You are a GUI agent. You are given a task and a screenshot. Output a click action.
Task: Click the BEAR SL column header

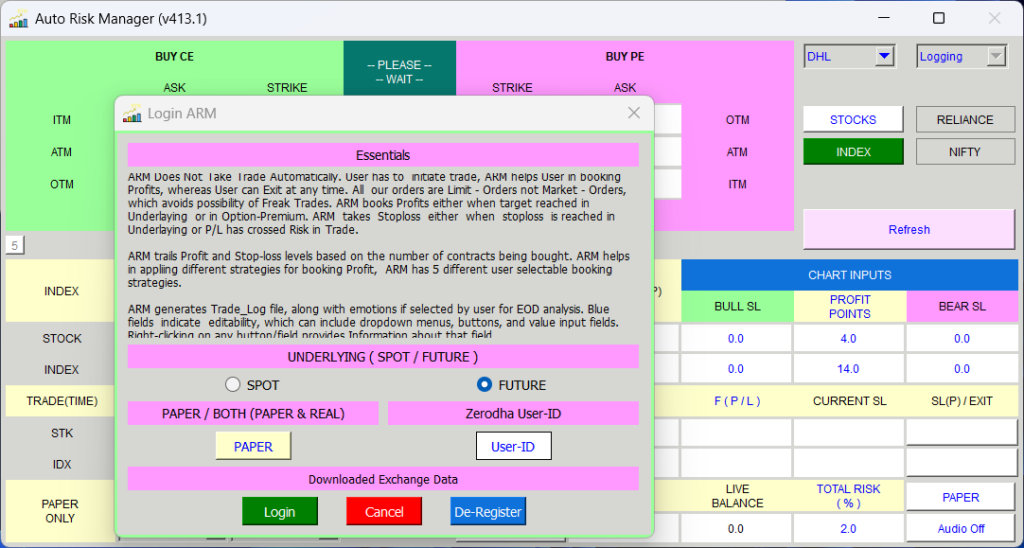(x=961, y=306)
